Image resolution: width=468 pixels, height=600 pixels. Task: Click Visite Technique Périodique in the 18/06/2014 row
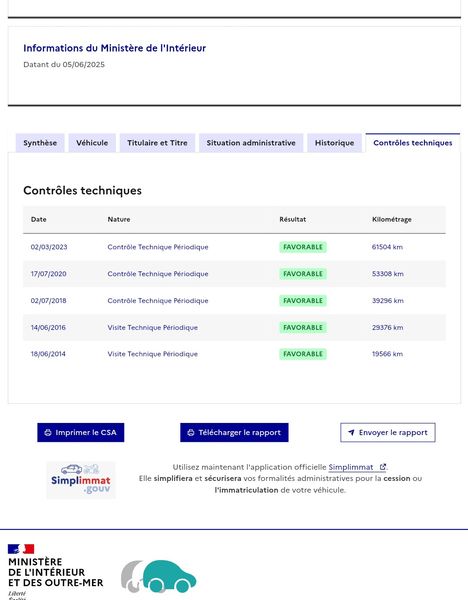pyautogui.click(x=153, y=354)
